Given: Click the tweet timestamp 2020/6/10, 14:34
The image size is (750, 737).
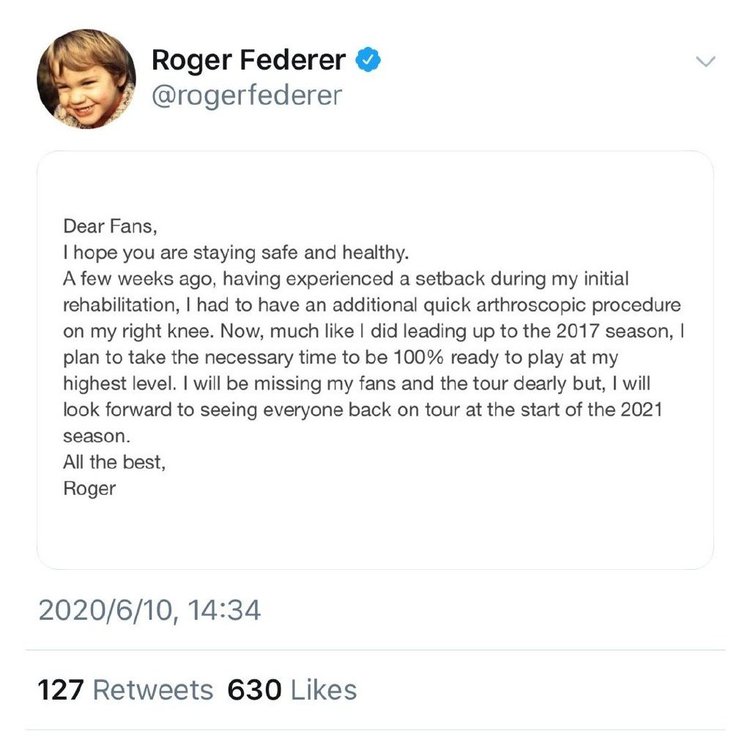Looking at the screenshot, I should (x=149, y=609).
